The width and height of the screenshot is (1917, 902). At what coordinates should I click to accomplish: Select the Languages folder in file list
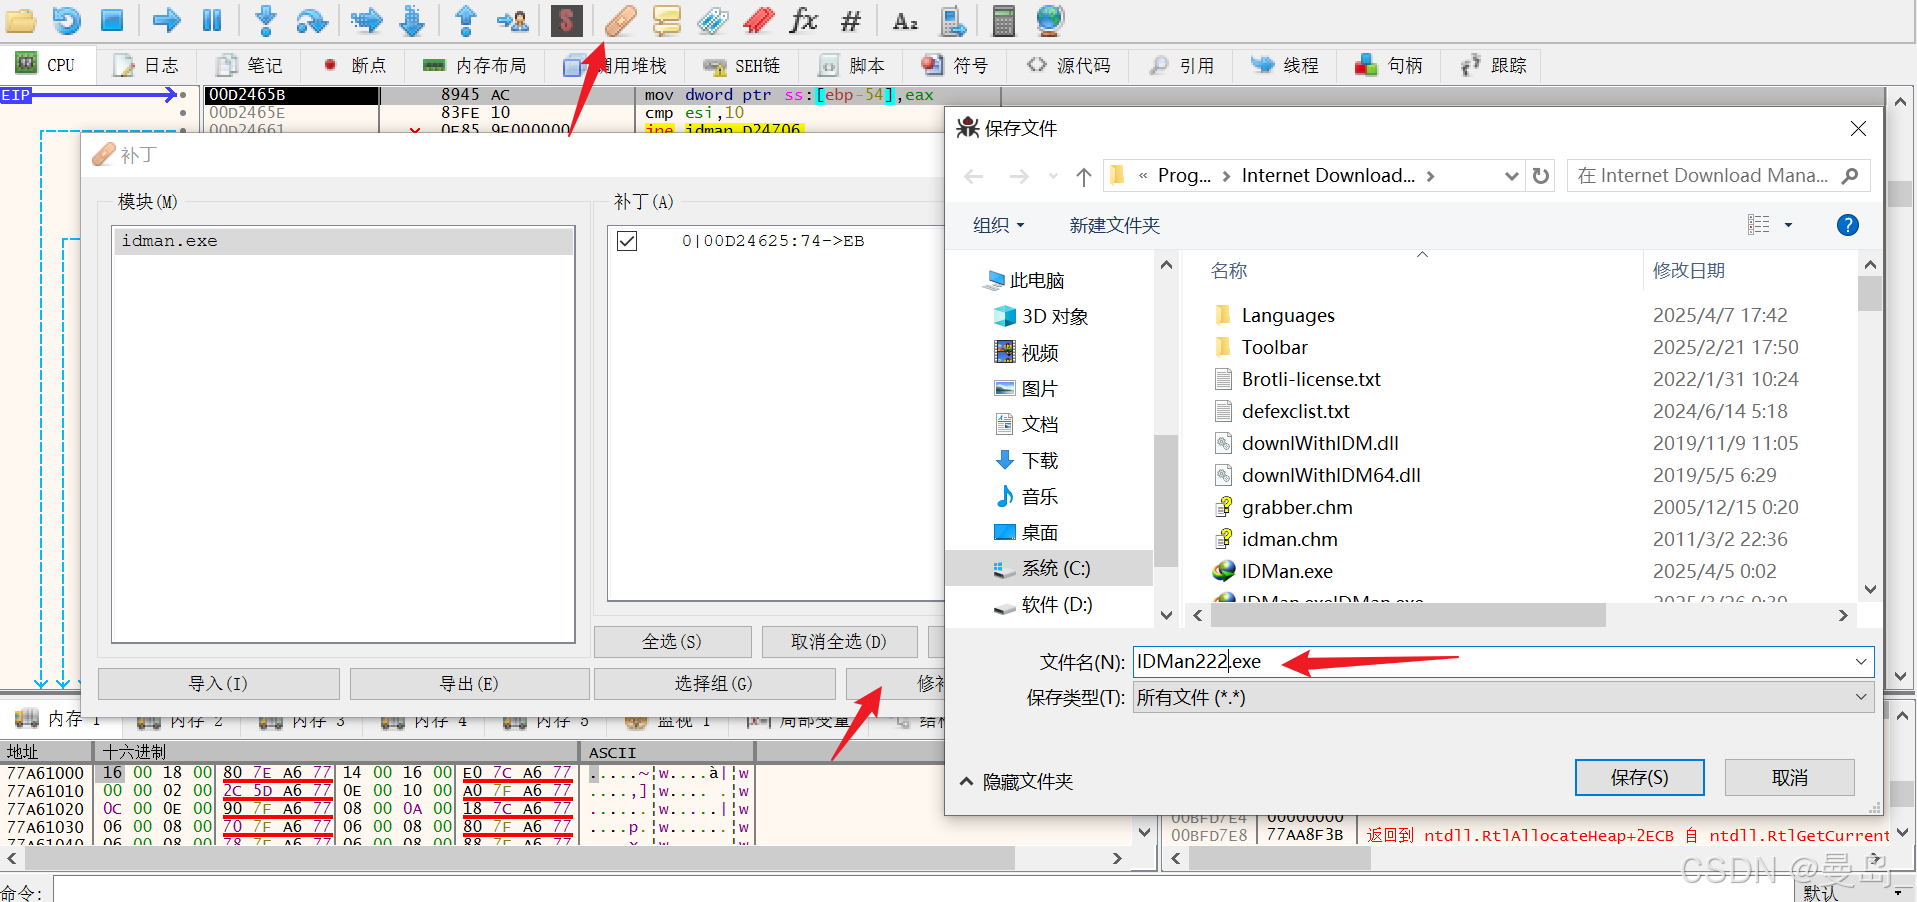click(x=1287, y=315)
